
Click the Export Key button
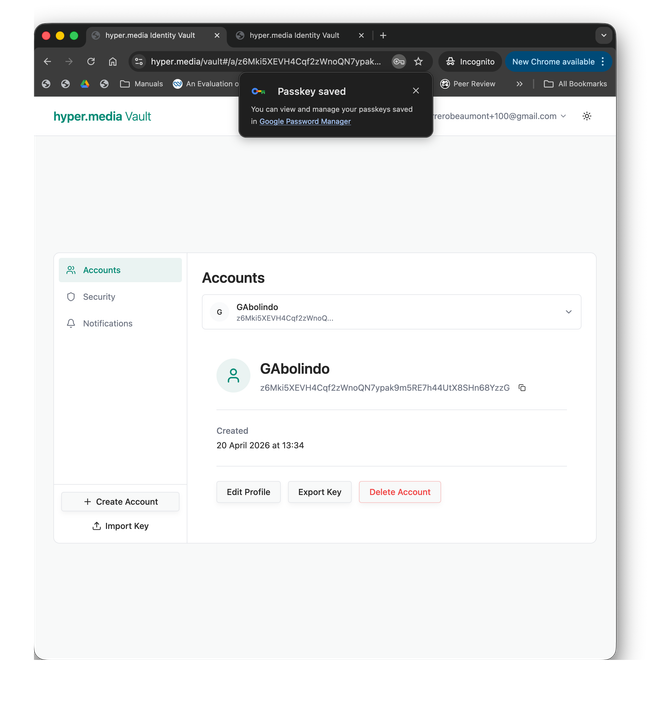pyautogui.click(x=320, y=492)
